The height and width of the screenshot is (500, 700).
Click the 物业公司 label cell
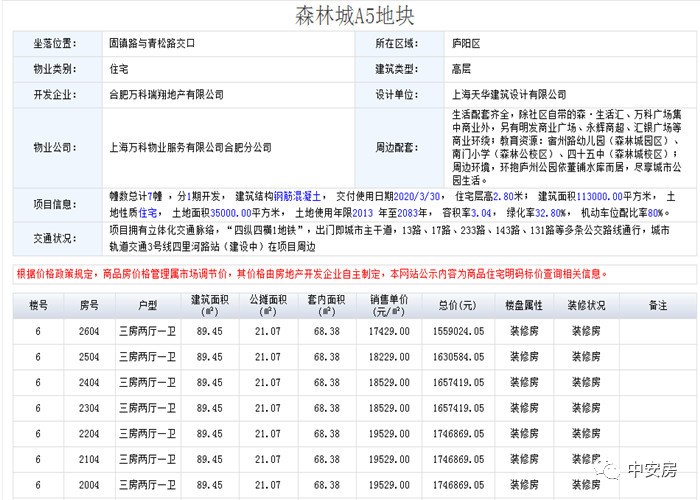coord(58,148)
